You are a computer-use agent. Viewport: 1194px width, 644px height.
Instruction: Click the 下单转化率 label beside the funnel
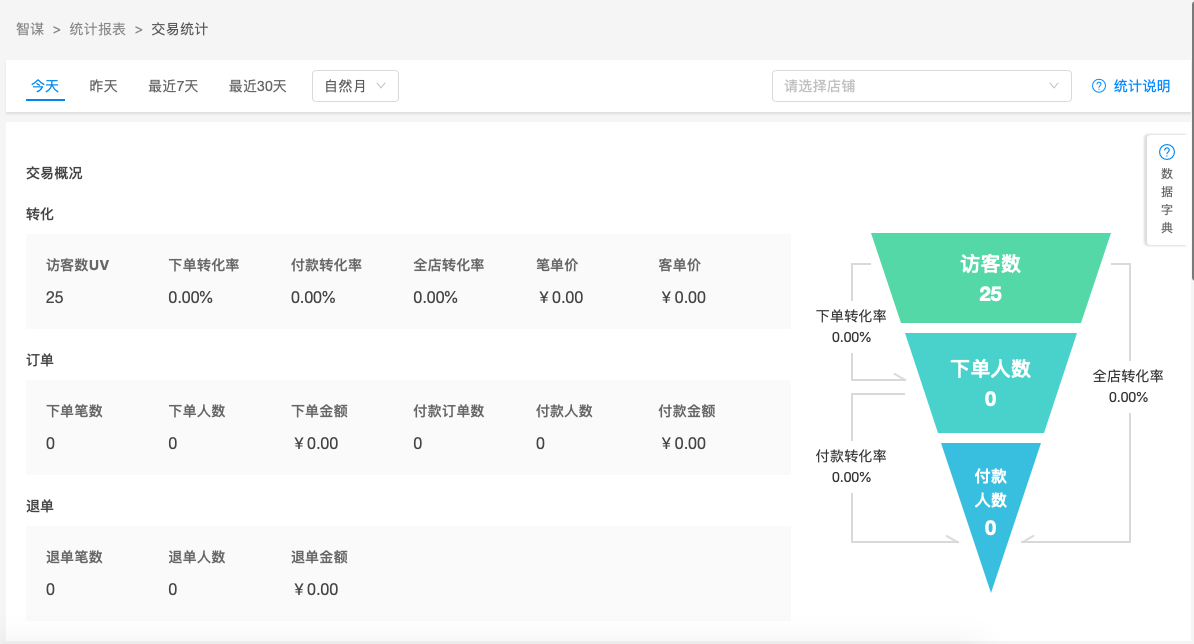click(851, 316)
